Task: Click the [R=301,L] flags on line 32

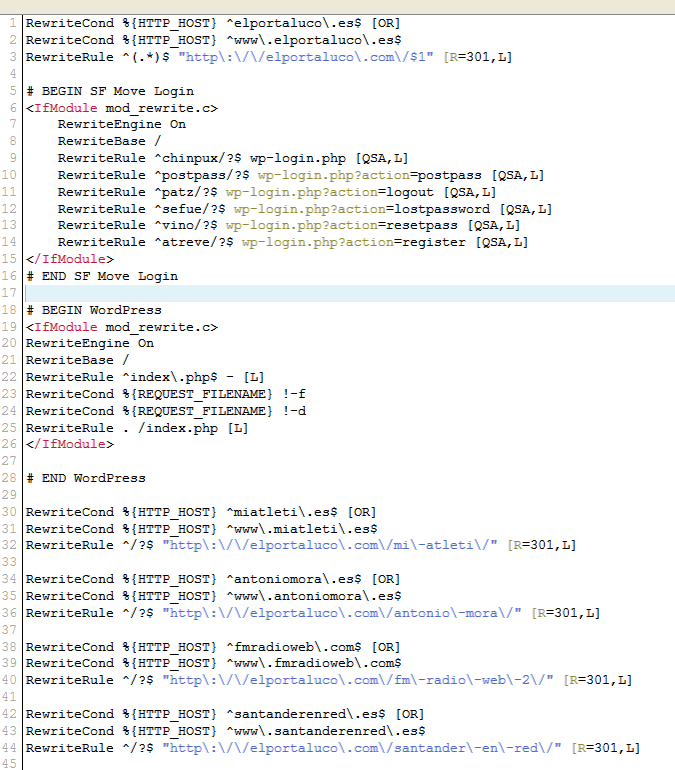Action: click(x=541, y=545)
